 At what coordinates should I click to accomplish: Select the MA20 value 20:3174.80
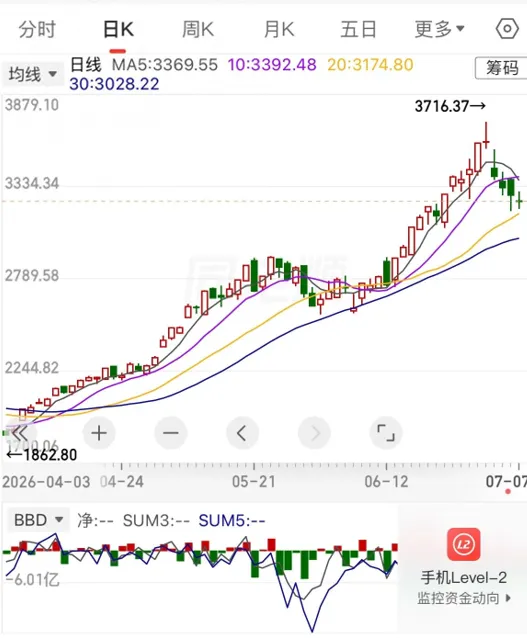370,65
